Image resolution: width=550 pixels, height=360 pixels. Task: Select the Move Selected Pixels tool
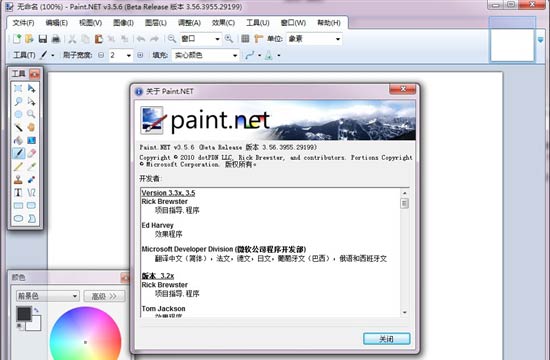pos(32,88)
